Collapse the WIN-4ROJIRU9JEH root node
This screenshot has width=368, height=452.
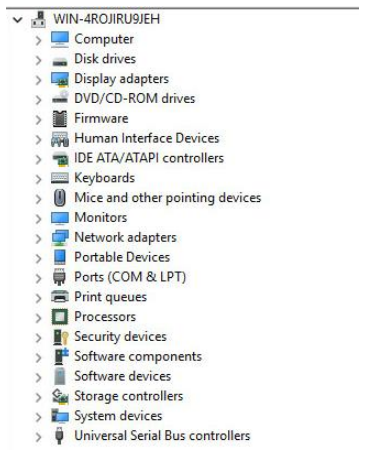17,20
